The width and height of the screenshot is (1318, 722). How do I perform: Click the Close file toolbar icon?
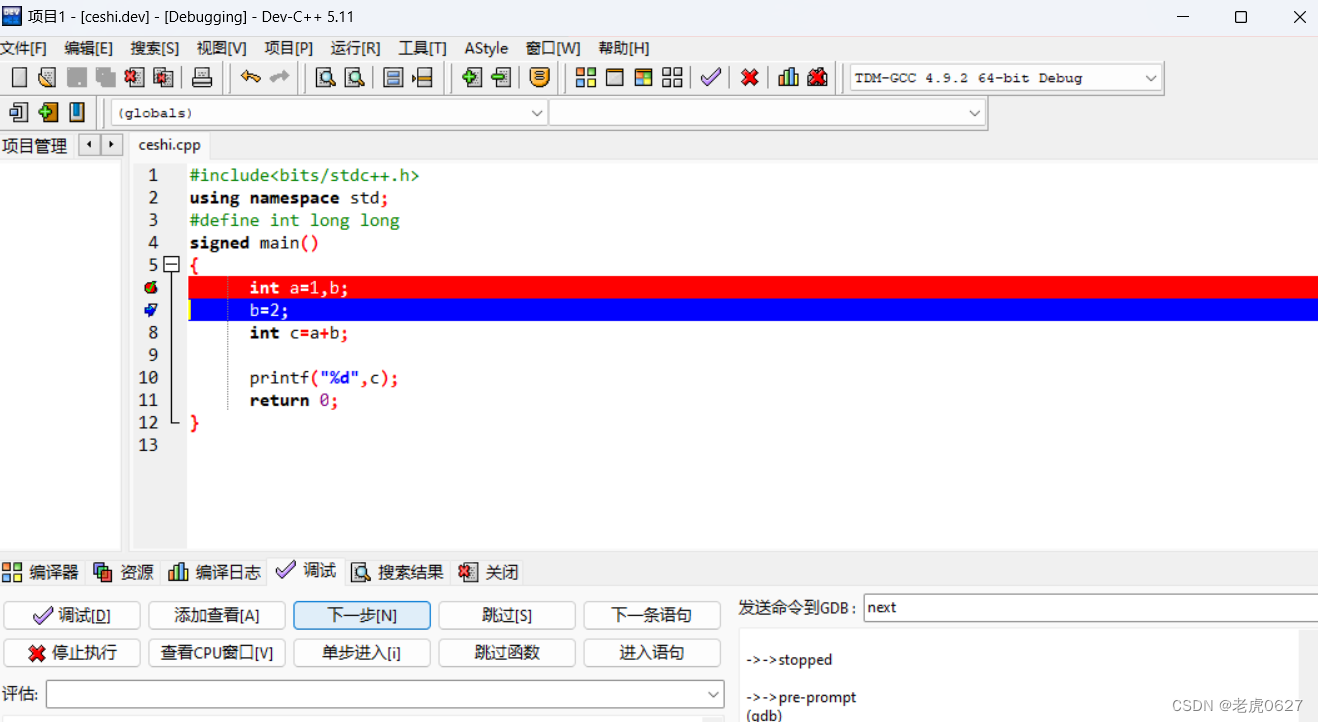click(x=134, y=77)
